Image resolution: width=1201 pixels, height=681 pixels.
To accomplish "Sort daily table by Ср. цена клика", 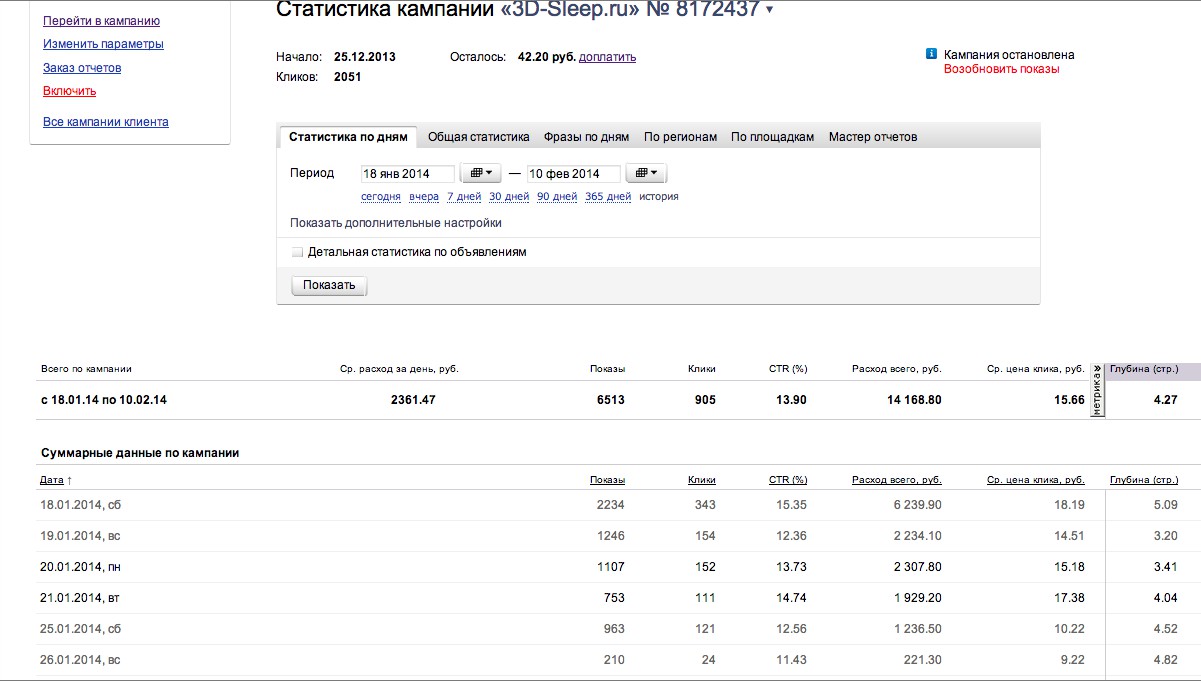I will coord(1036,480).
